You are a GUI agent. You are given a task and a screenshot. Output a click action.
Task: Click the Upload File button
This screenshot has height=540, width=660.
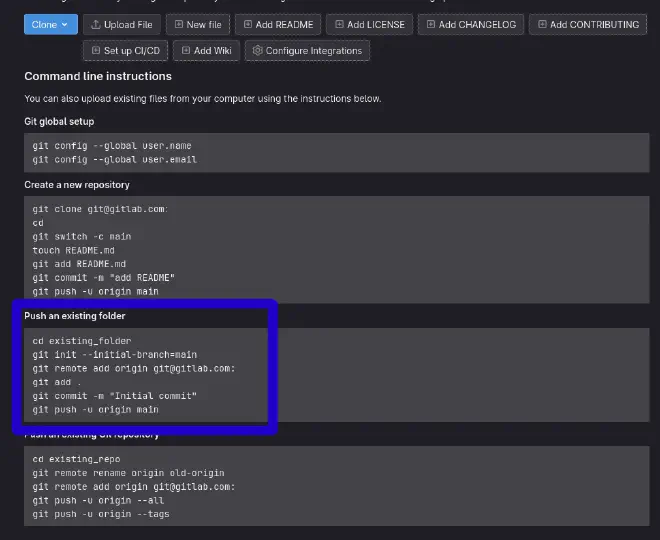click(122, 24)
